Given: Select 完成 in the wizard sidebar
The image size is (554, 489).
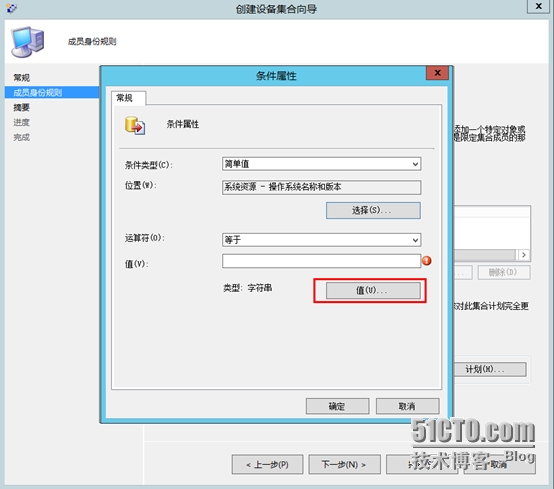Looking at the screenshot, I should click(x=22, y=137).
